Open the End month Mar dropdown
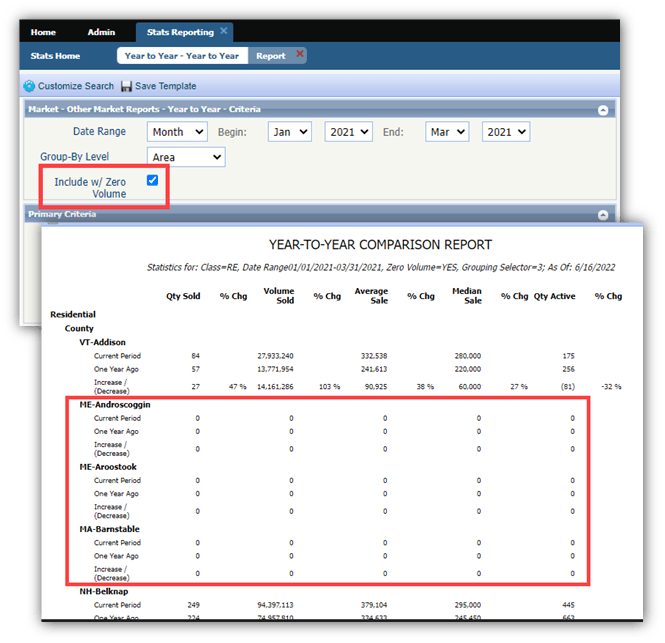 pyautogui.click(x=447, y=132)
